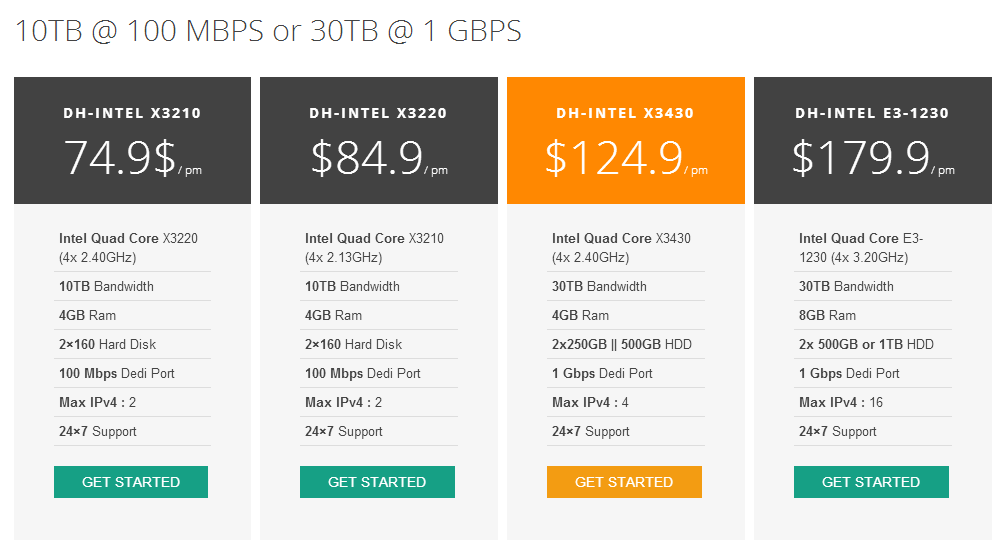Image resolution: width=1005 pixels, height=556 pixels.
Task: Click 1 Gbps Dedi Port in X3430 plan
Action: pos(602,373)
